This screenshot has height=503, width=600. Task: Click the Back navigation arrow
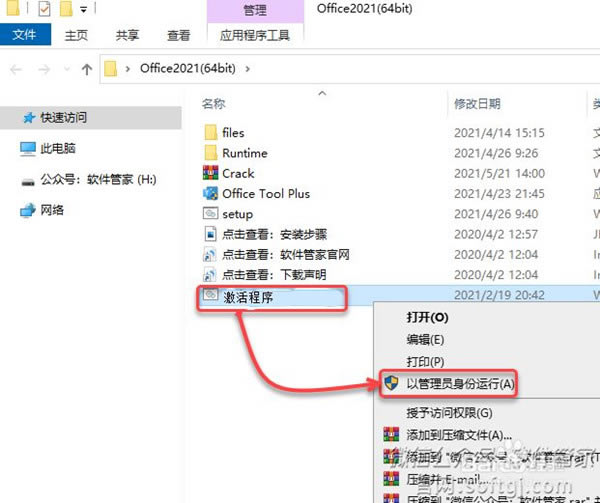(16, 70)
